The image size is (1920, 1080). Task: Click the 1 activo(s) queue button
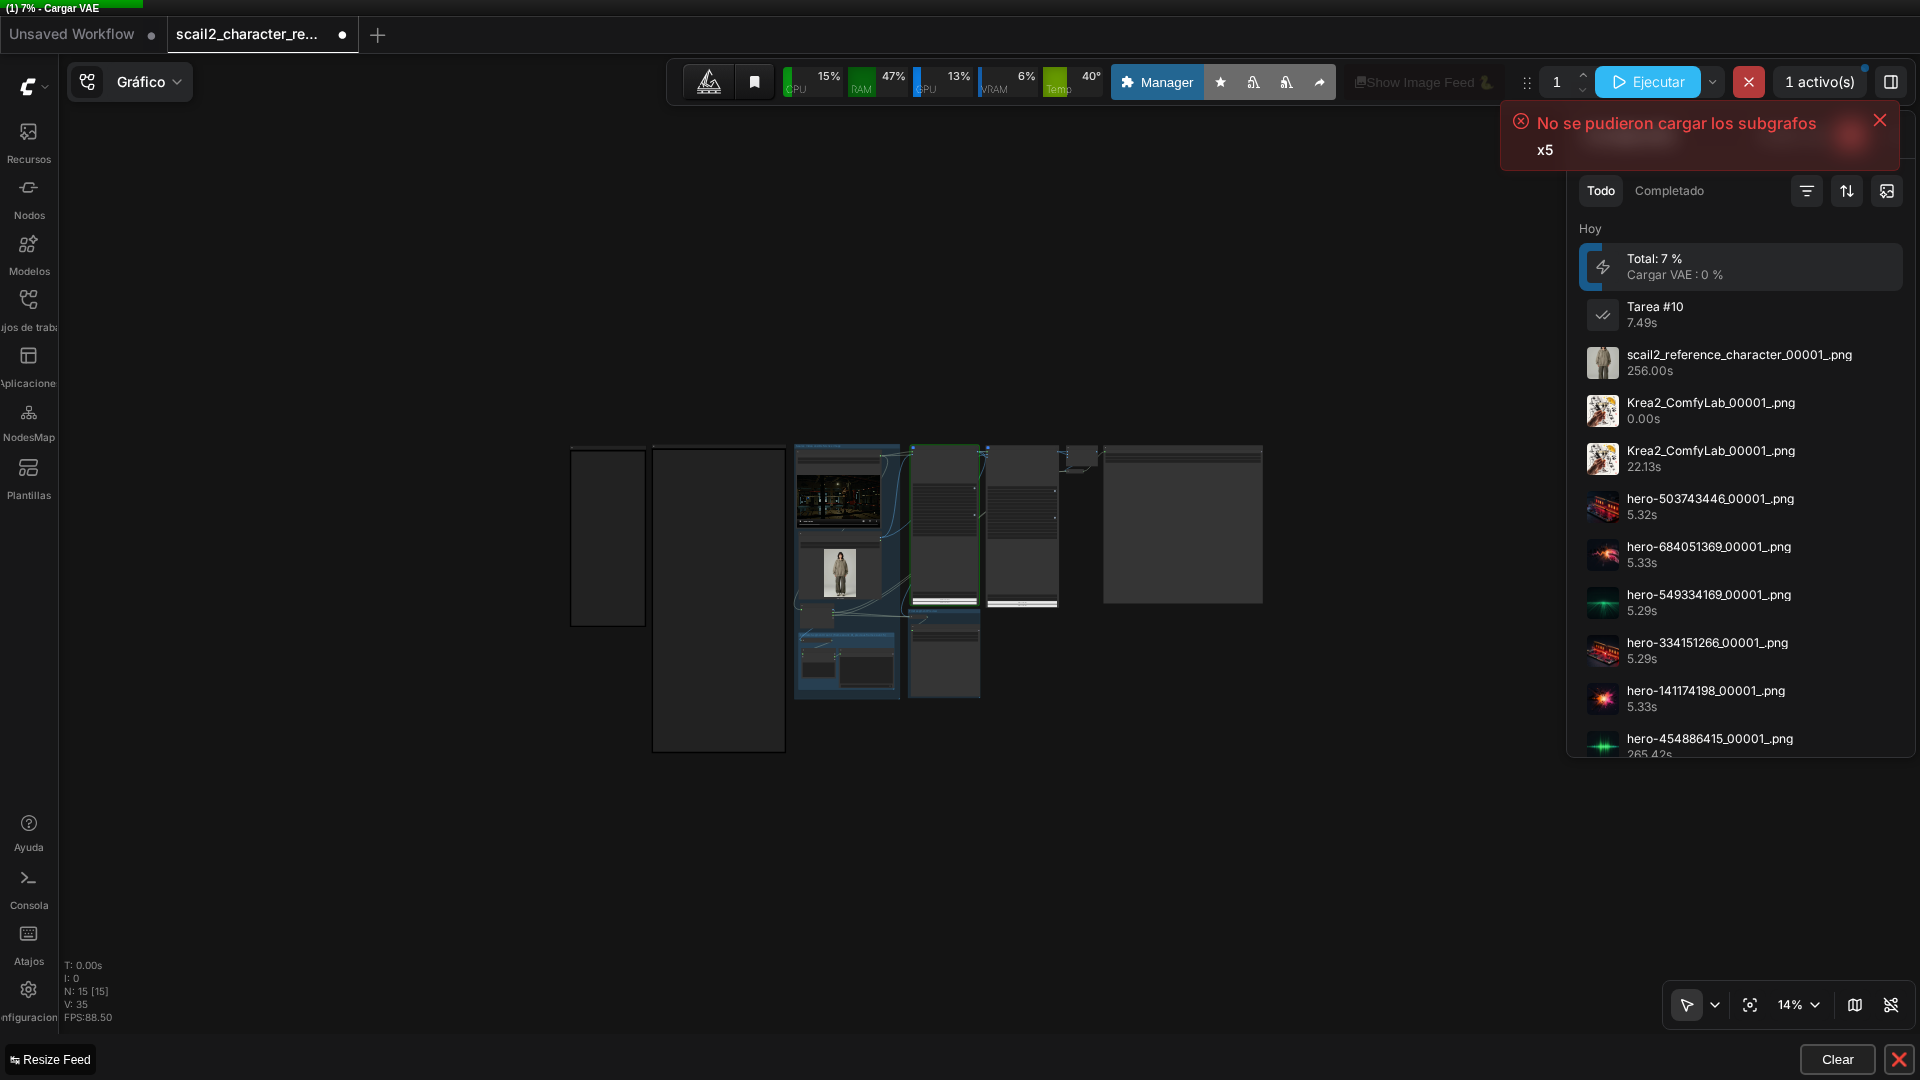(x=1819, y=82)
